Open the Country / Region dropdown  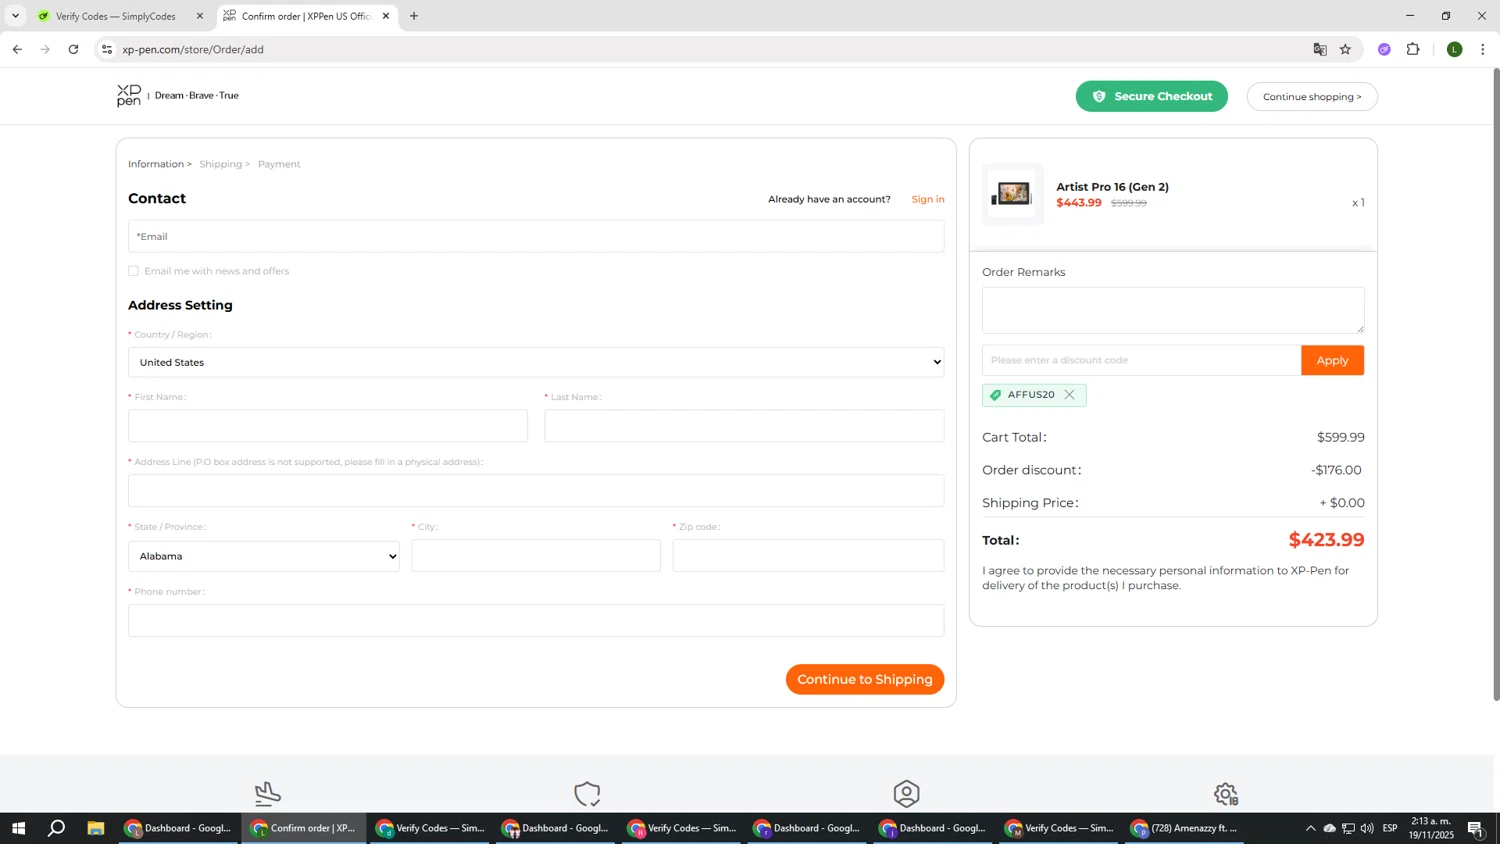coord(536,362)
